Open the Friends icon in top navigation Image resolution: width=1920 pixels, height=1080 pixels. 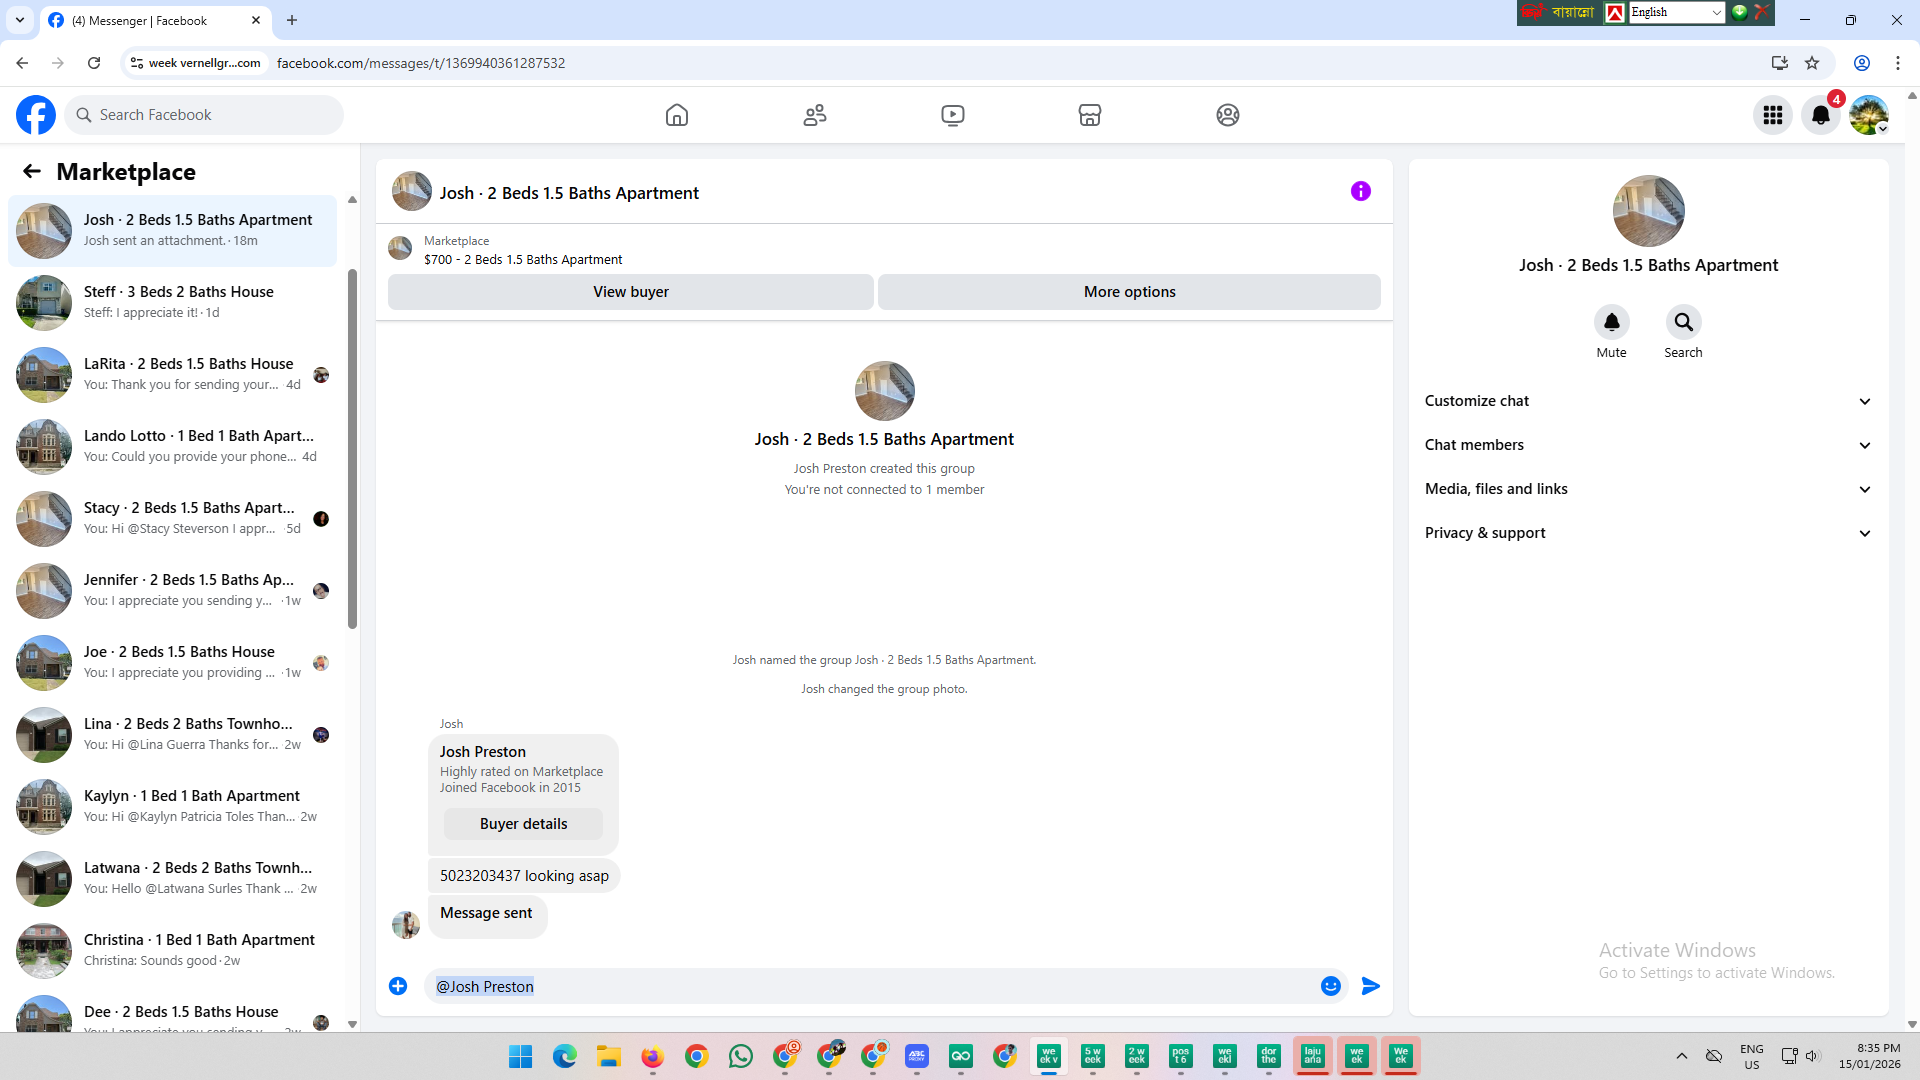(x=815, y=115)
